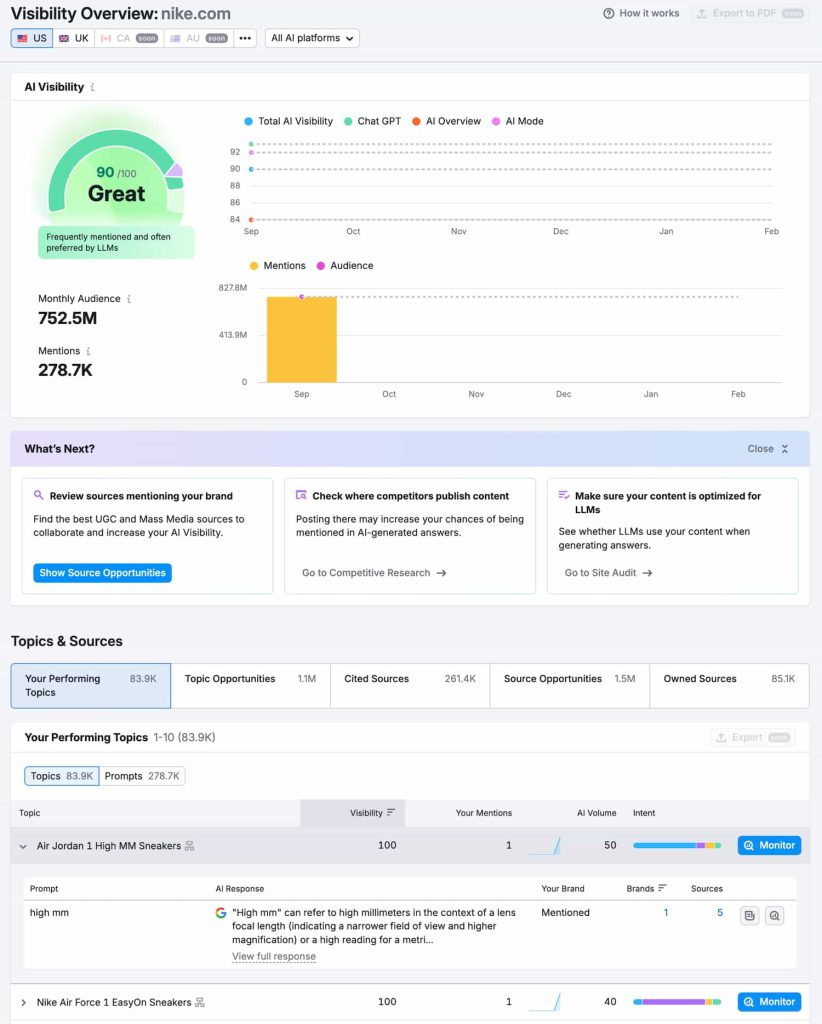Click the Show Source Opportunities button

100,572
